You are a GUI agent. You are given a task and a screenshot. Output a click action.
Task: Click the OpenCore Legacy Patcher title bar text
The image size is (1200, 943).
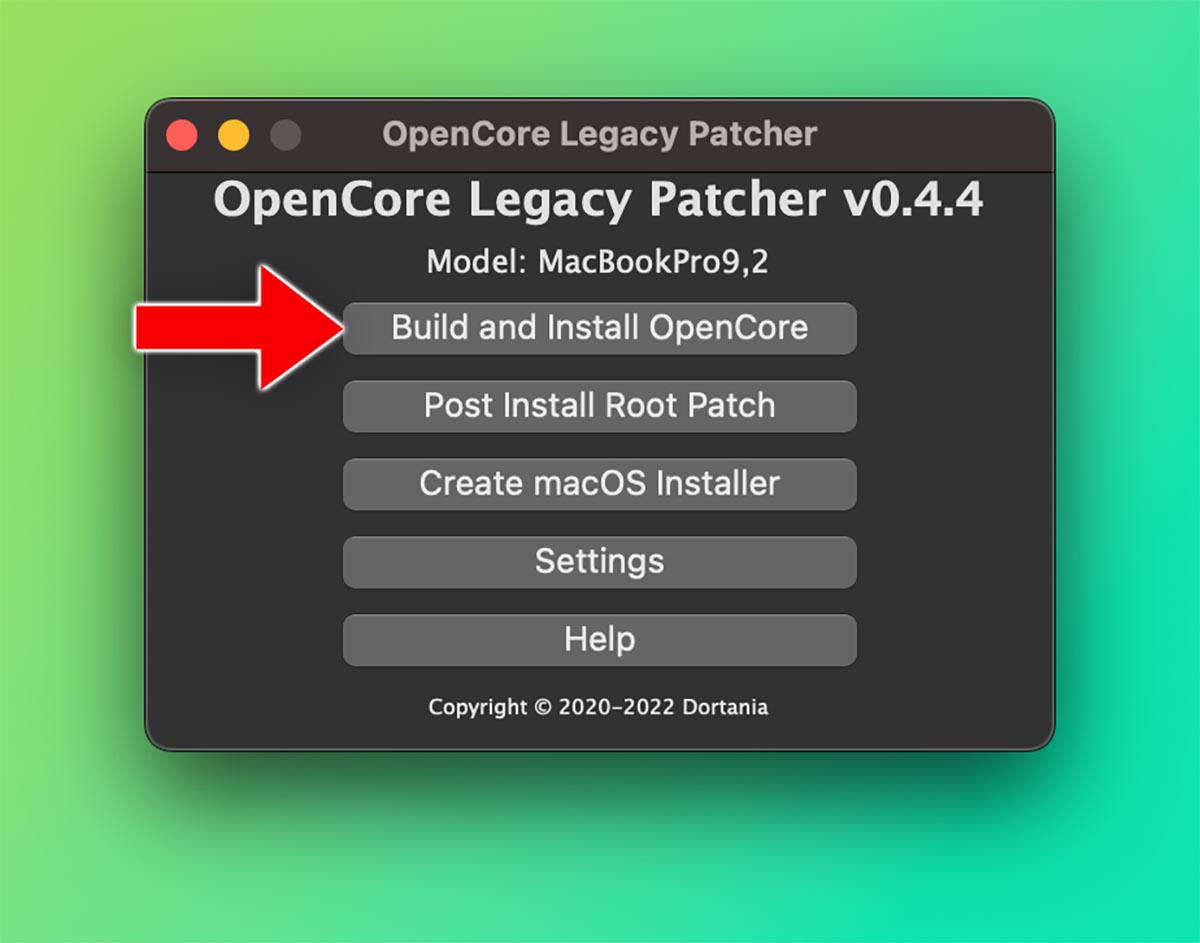pos(600,134)
